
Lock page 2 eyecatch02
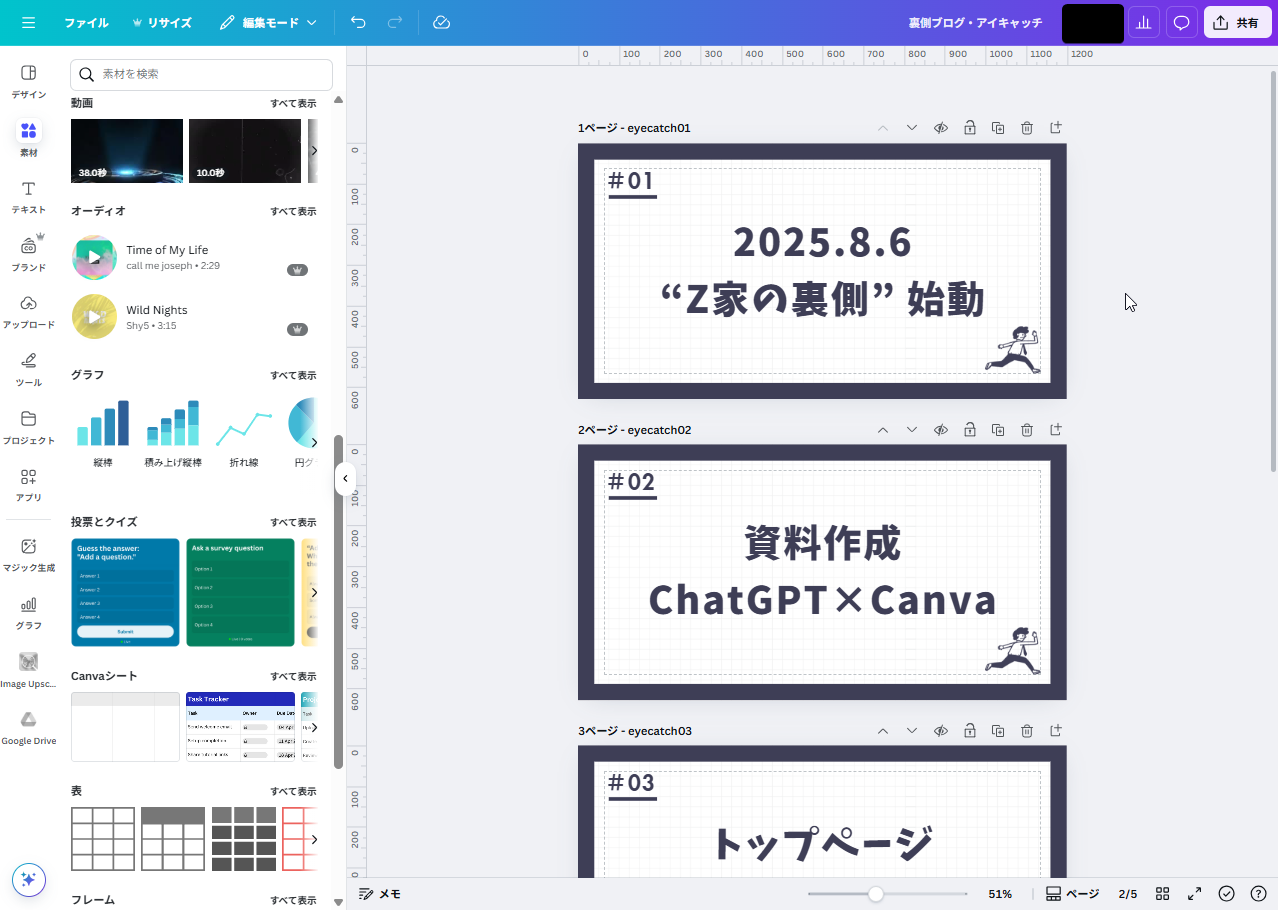click(x=969, y=430)
